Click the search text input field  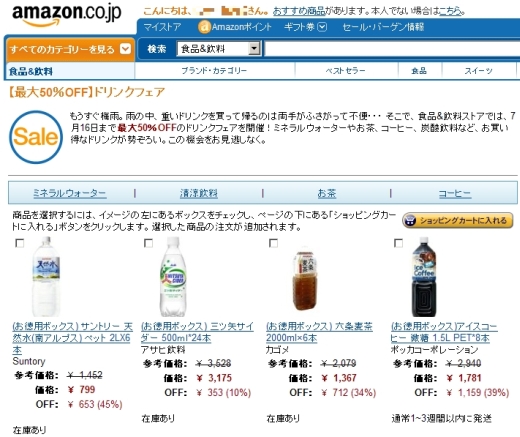pyautogui.click(x=392, y=49)
